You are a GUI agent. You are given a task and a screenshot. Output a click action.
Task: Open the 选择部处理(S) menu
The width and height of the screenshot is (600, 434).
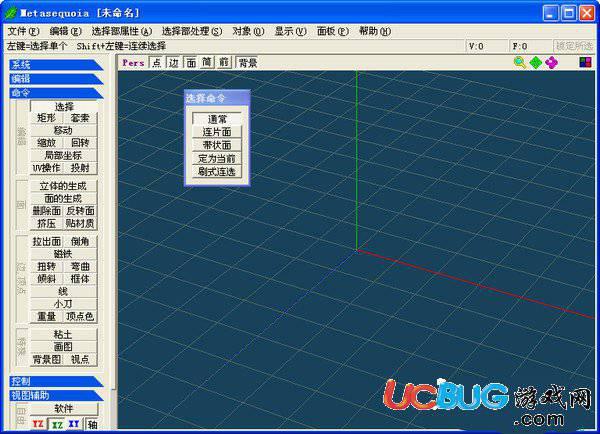pyautogui.click(x=192, y=31)
